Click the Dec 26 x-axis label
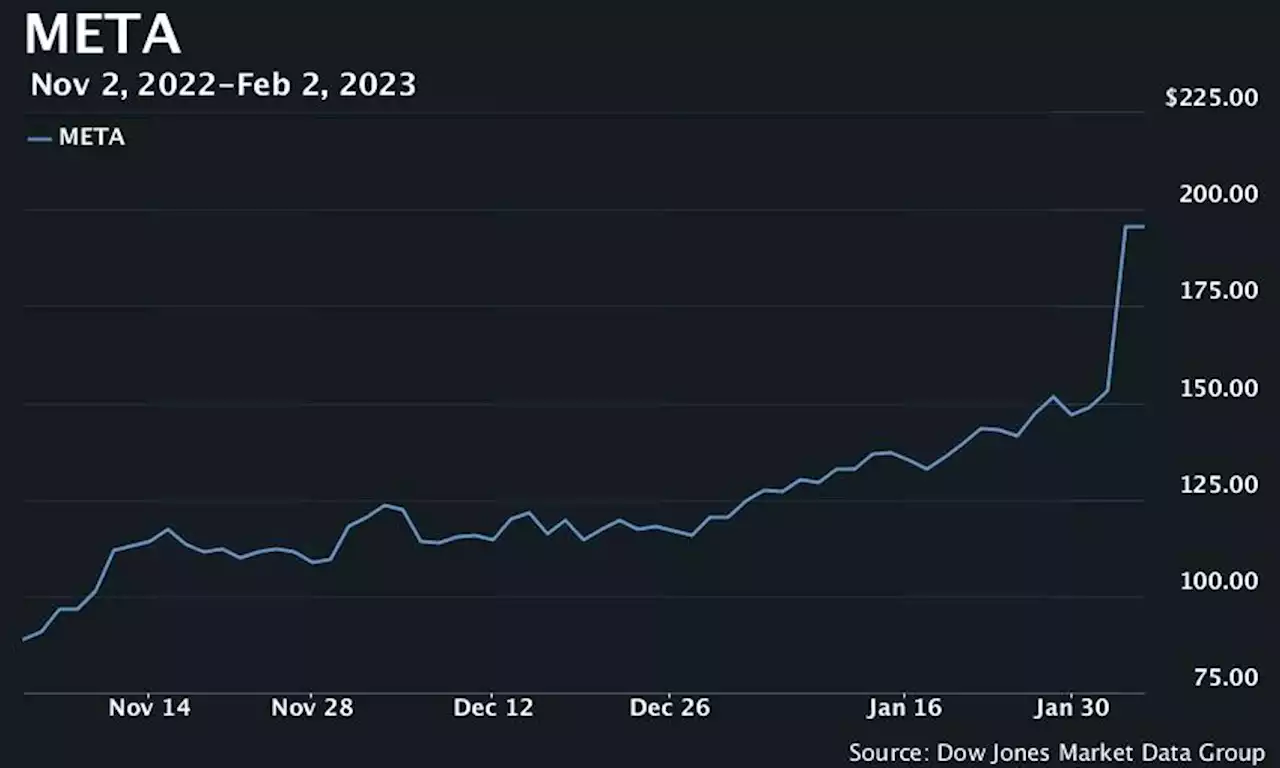Viewport: 1280px width, 768px height. (670, 708)
